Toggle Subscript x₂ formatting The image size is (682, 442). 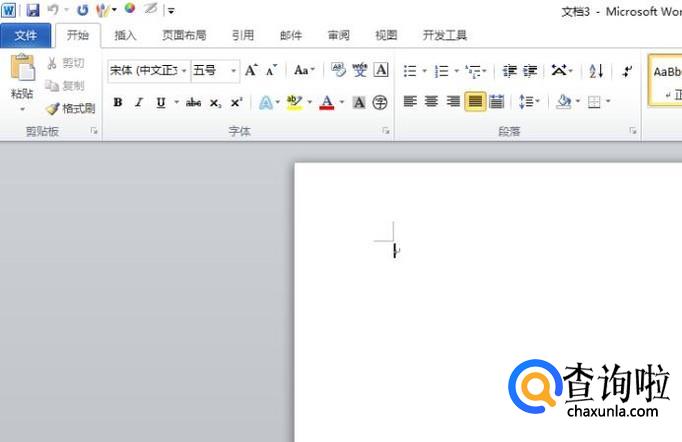pyautogui.click(x=215, y=103)
